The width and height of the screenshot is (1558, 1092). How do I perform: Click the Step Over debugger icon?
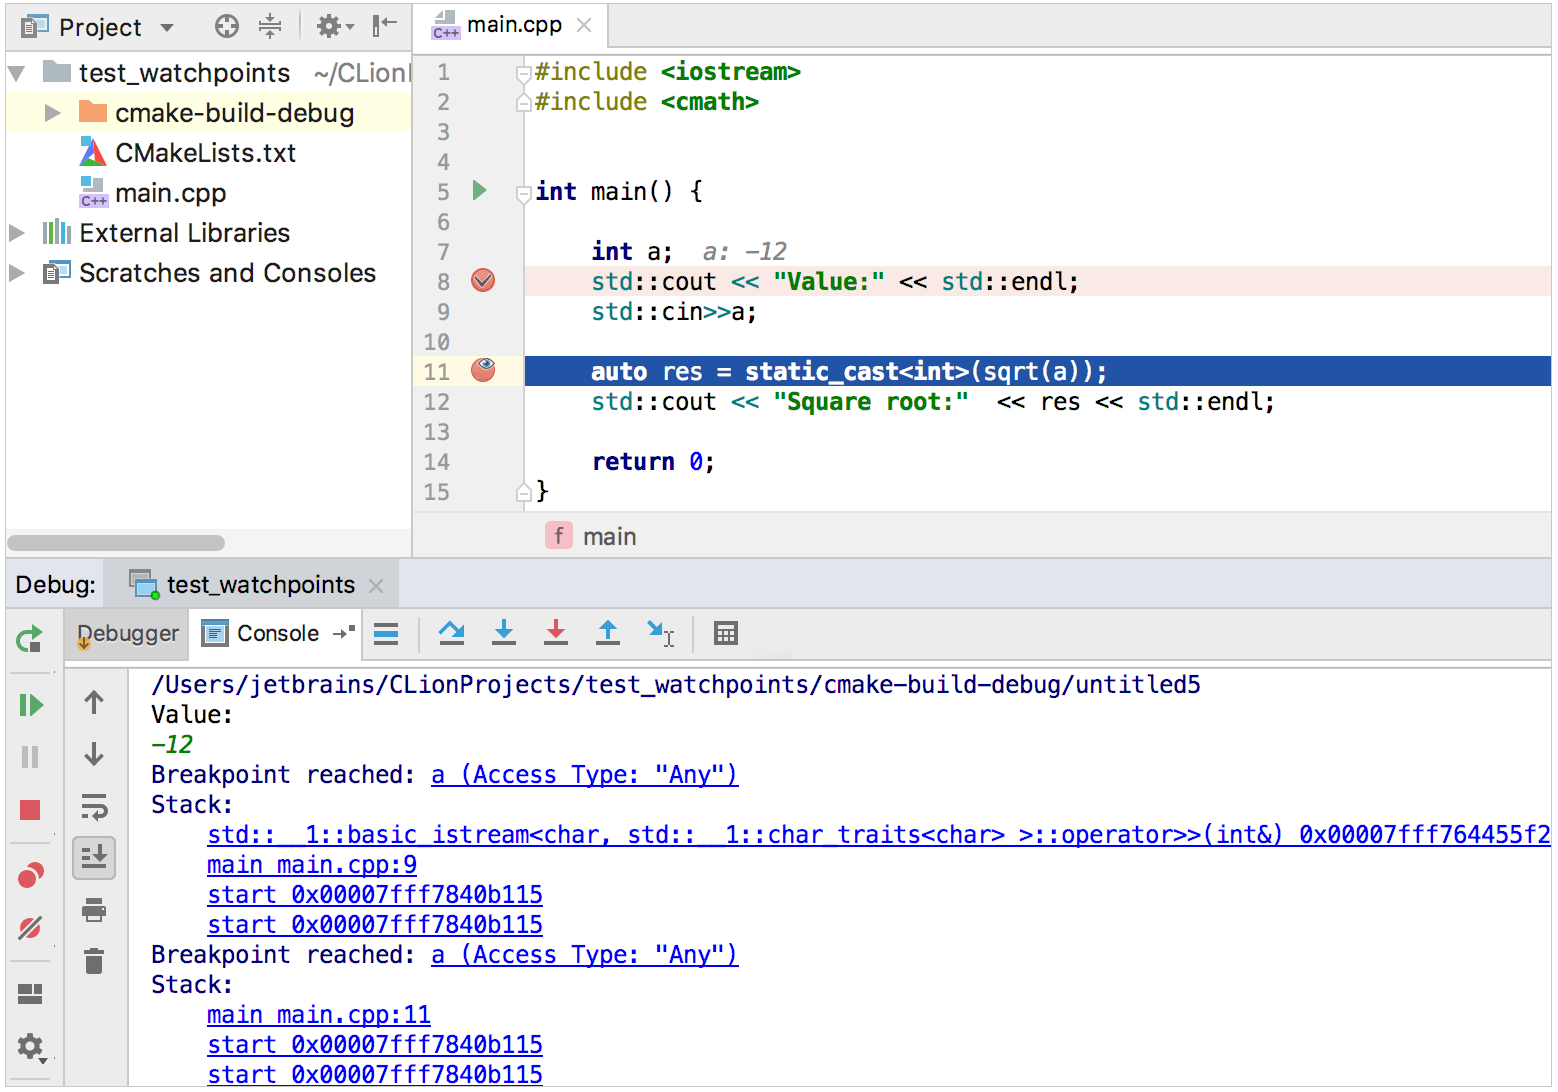(x=452, y=633)
